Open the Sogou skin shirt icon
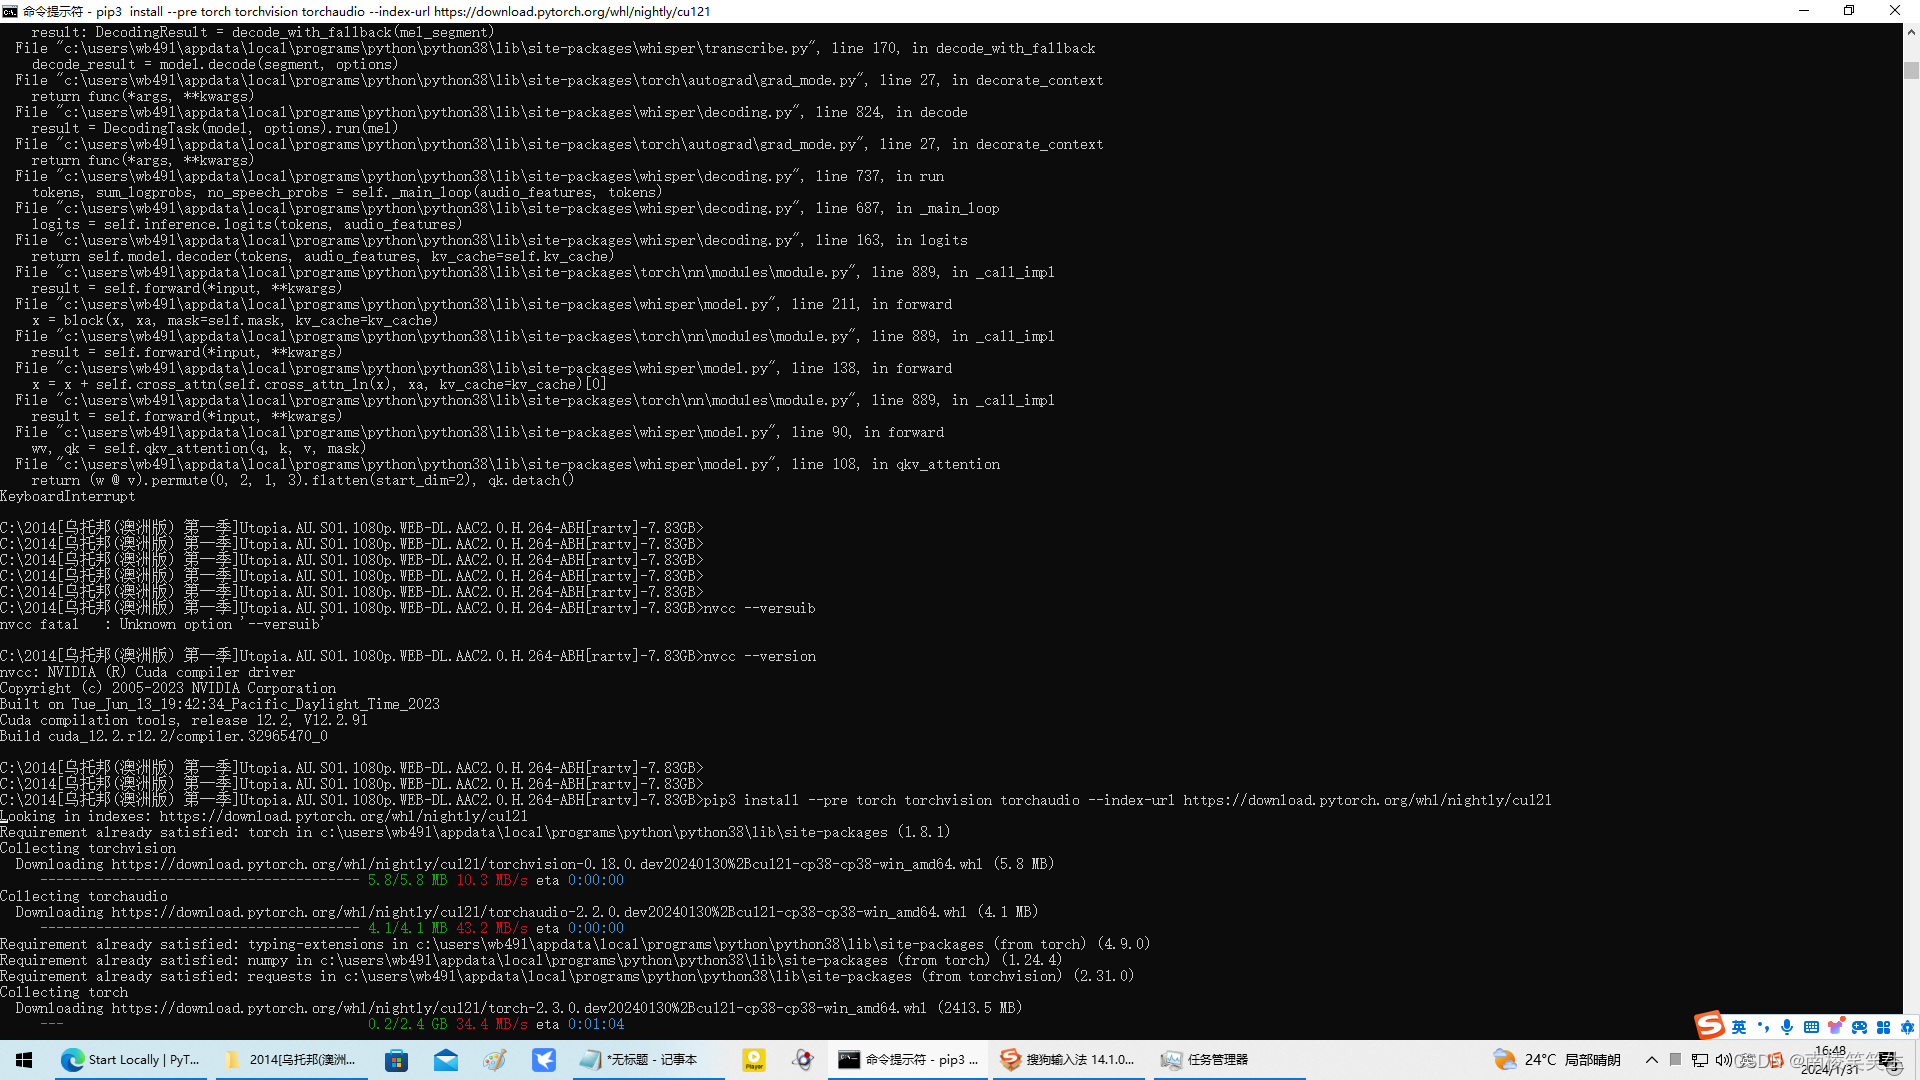Screen dimensions: 1920x1080 click(x=1835, y=1027)
